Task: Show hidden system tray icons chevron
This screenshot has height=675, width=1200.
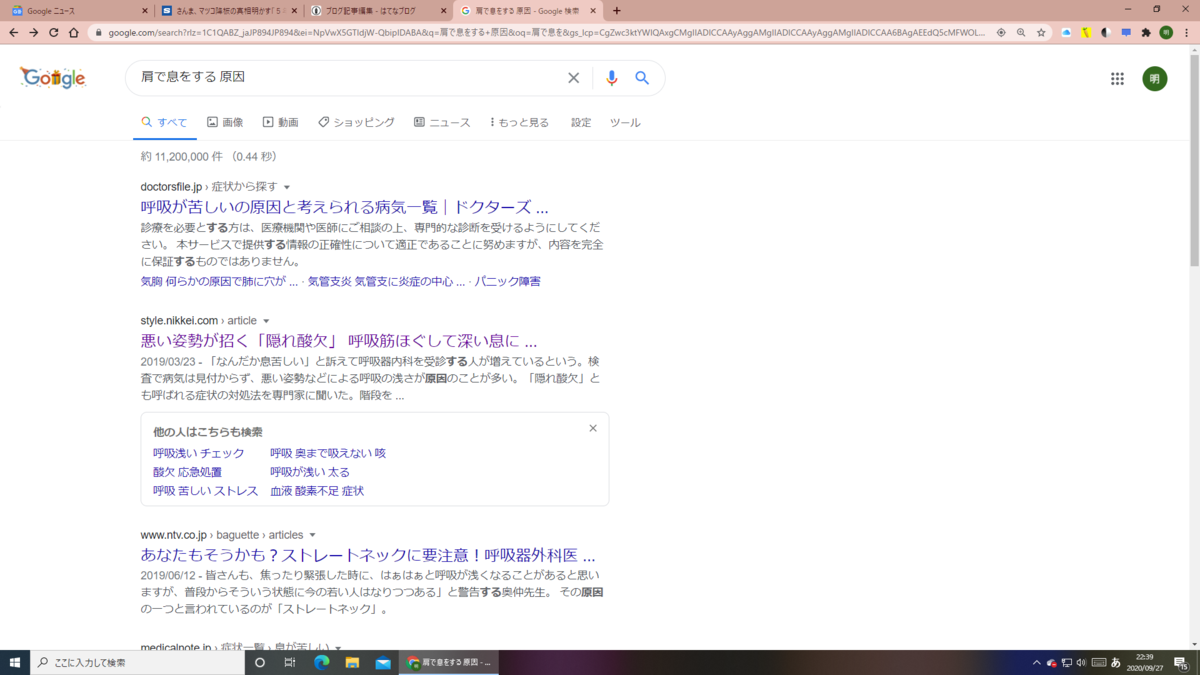Action: pyautogui.click(x=1037, y=662)
